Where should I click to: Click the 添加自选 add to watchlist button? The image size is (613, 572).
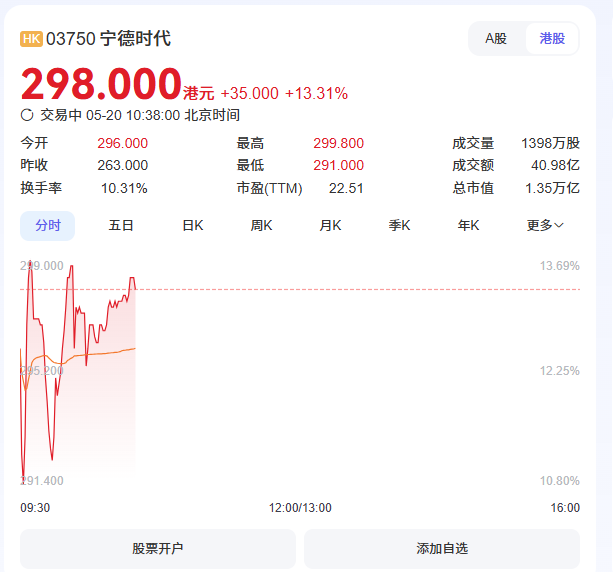[x=442, y=549]
